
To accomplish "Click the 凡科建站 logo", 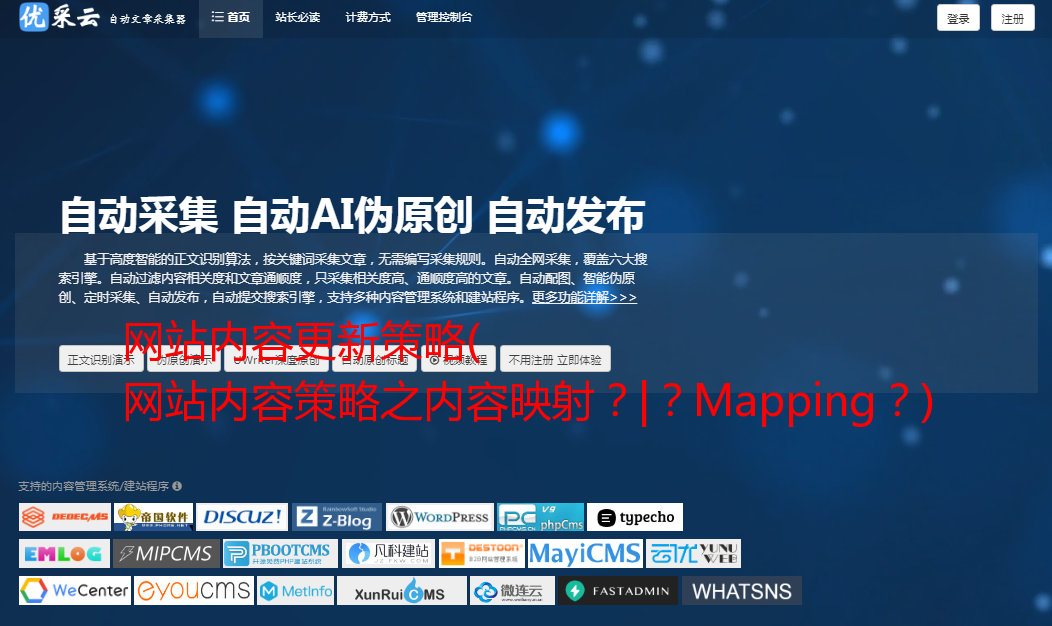I will (x=388, y=554).
